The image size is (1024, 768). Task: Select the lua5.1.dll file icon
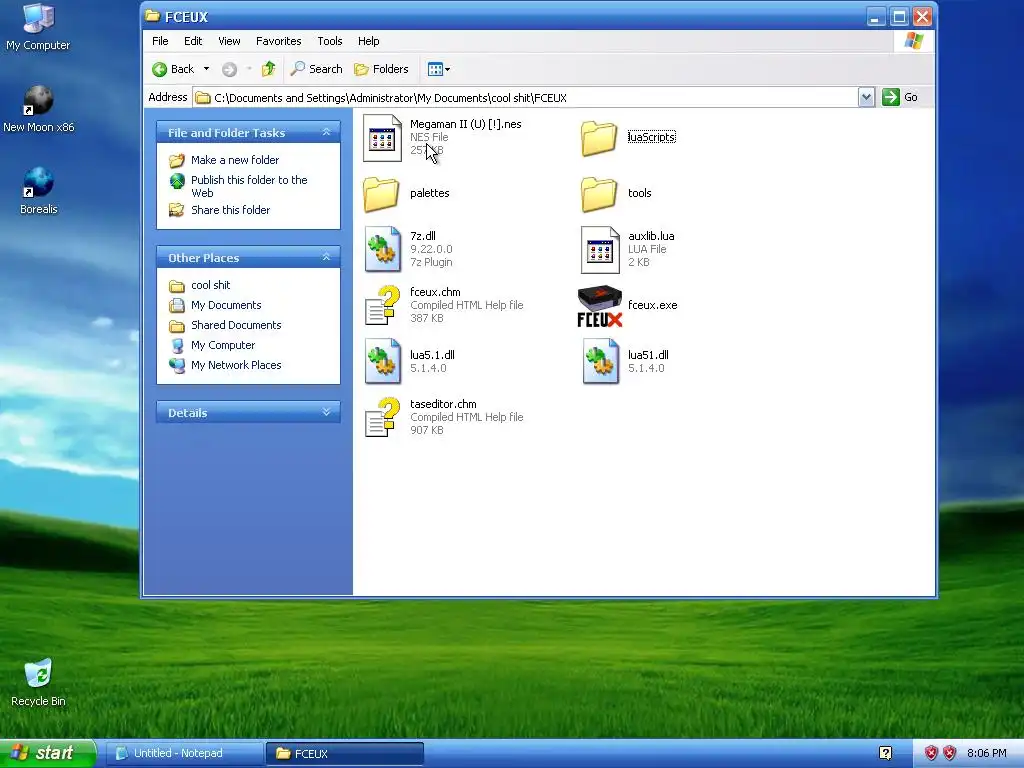tap(383, 361)
